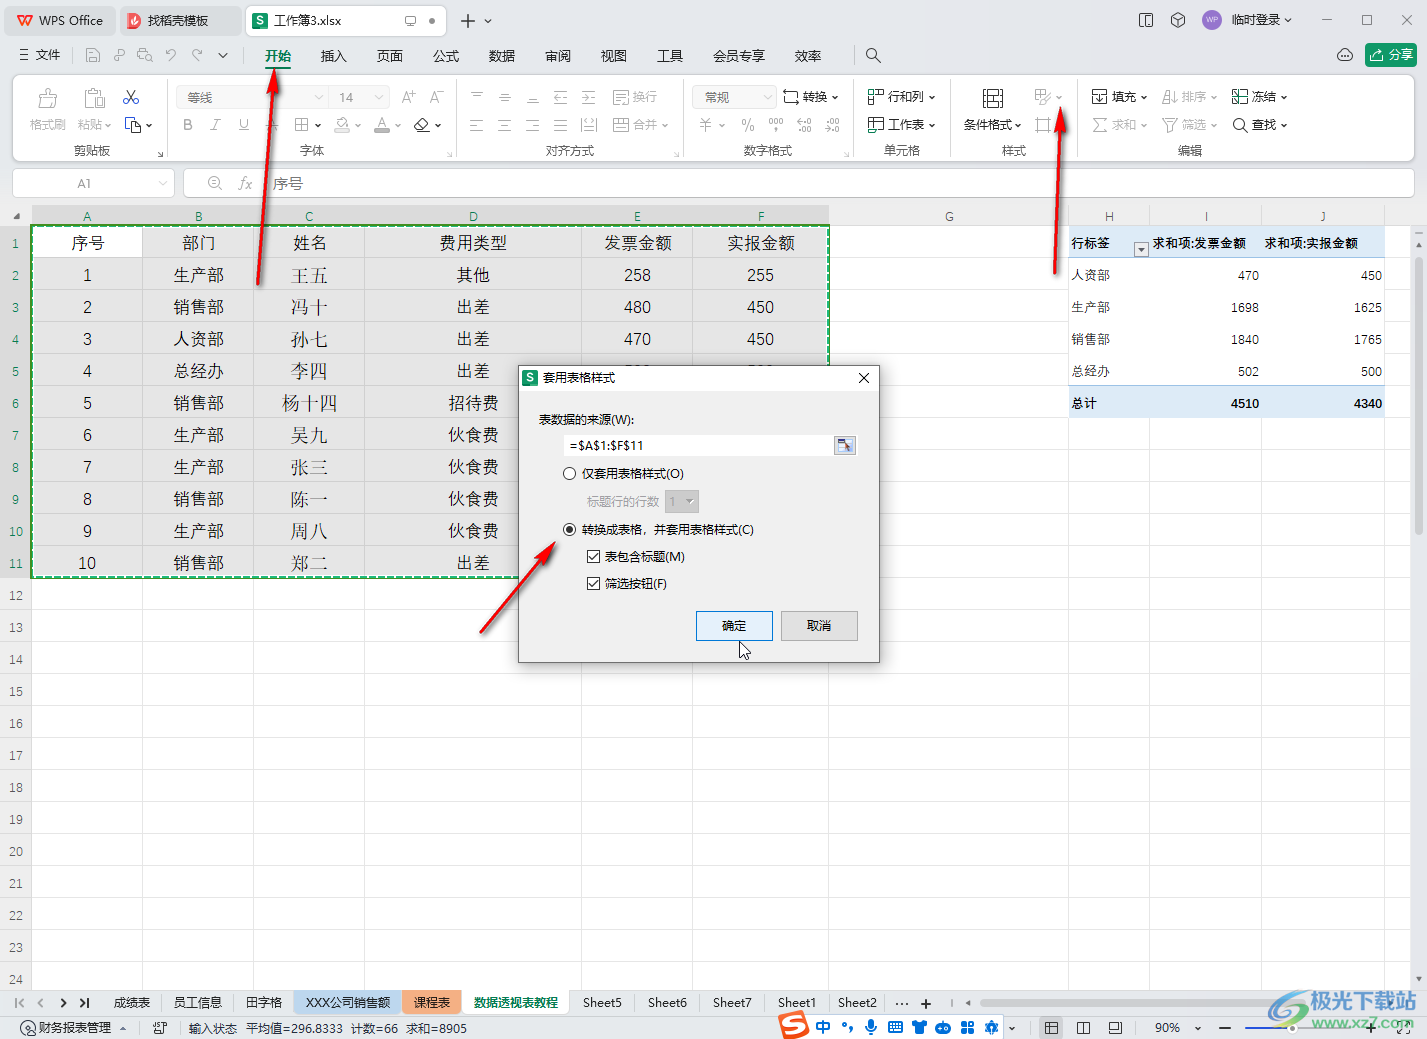This screenshot has width=1427, height=1039.
Task: Close the 套用表格样式 dialog
Action: [864, 377]
